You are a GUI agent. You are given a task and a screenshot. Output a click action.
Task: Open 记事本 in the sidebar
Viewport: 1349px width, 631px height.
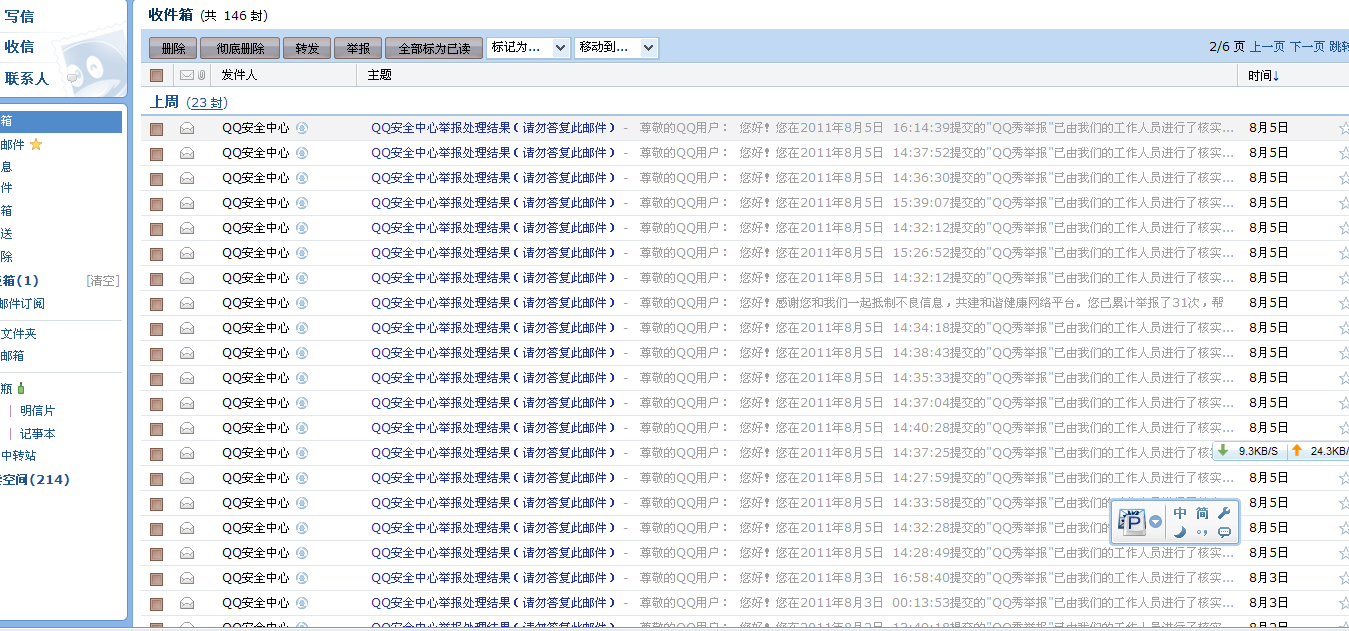38,433
